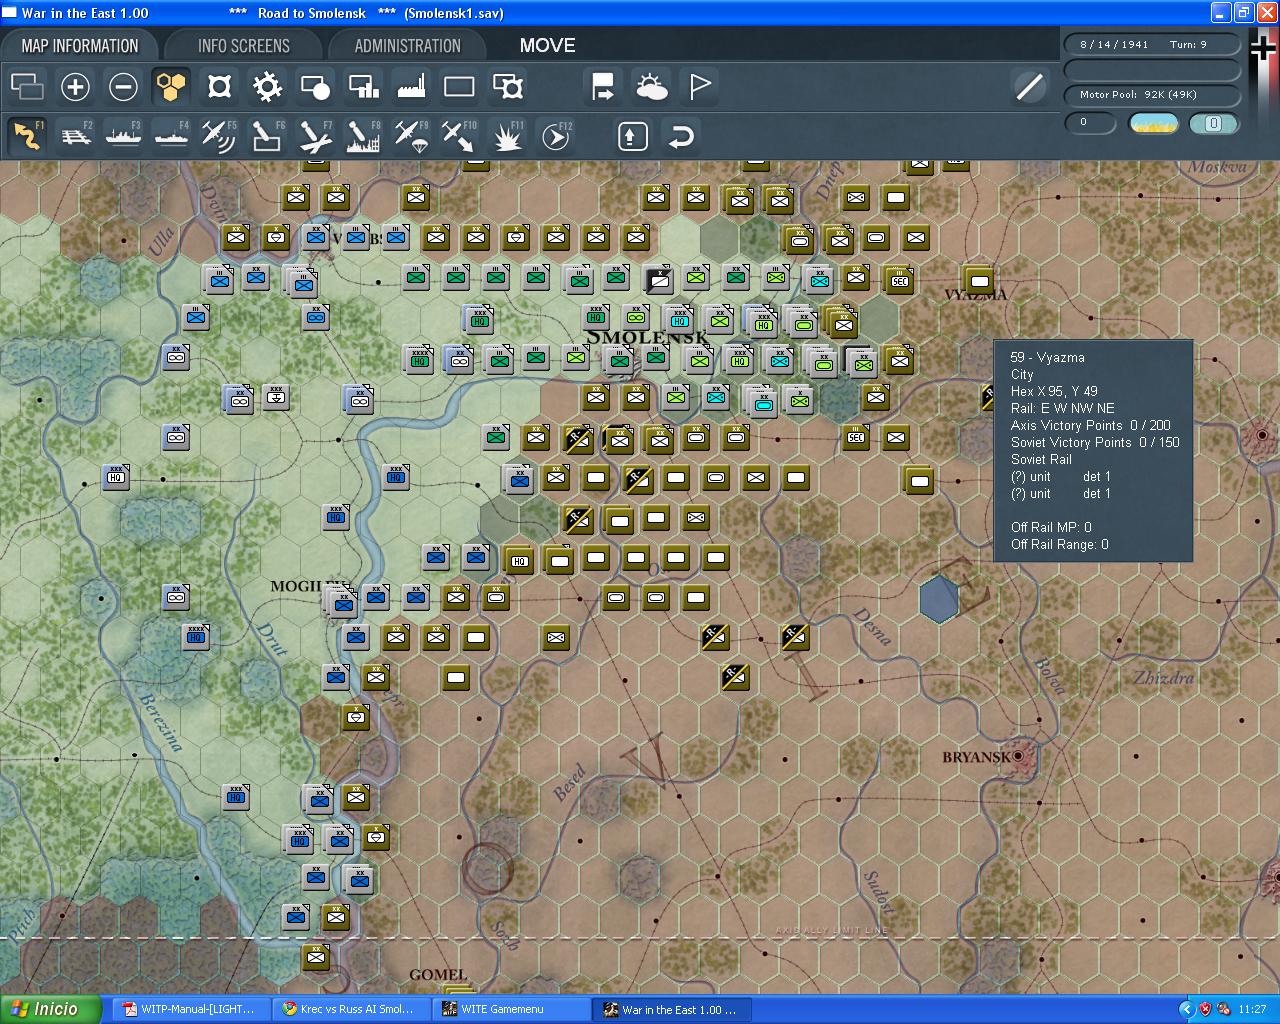Image resolution: width=1280 pixels, height=1024 pixels.
Task: Click the gear-shaped map toggle icon
Action: click(x=267, y=87)
